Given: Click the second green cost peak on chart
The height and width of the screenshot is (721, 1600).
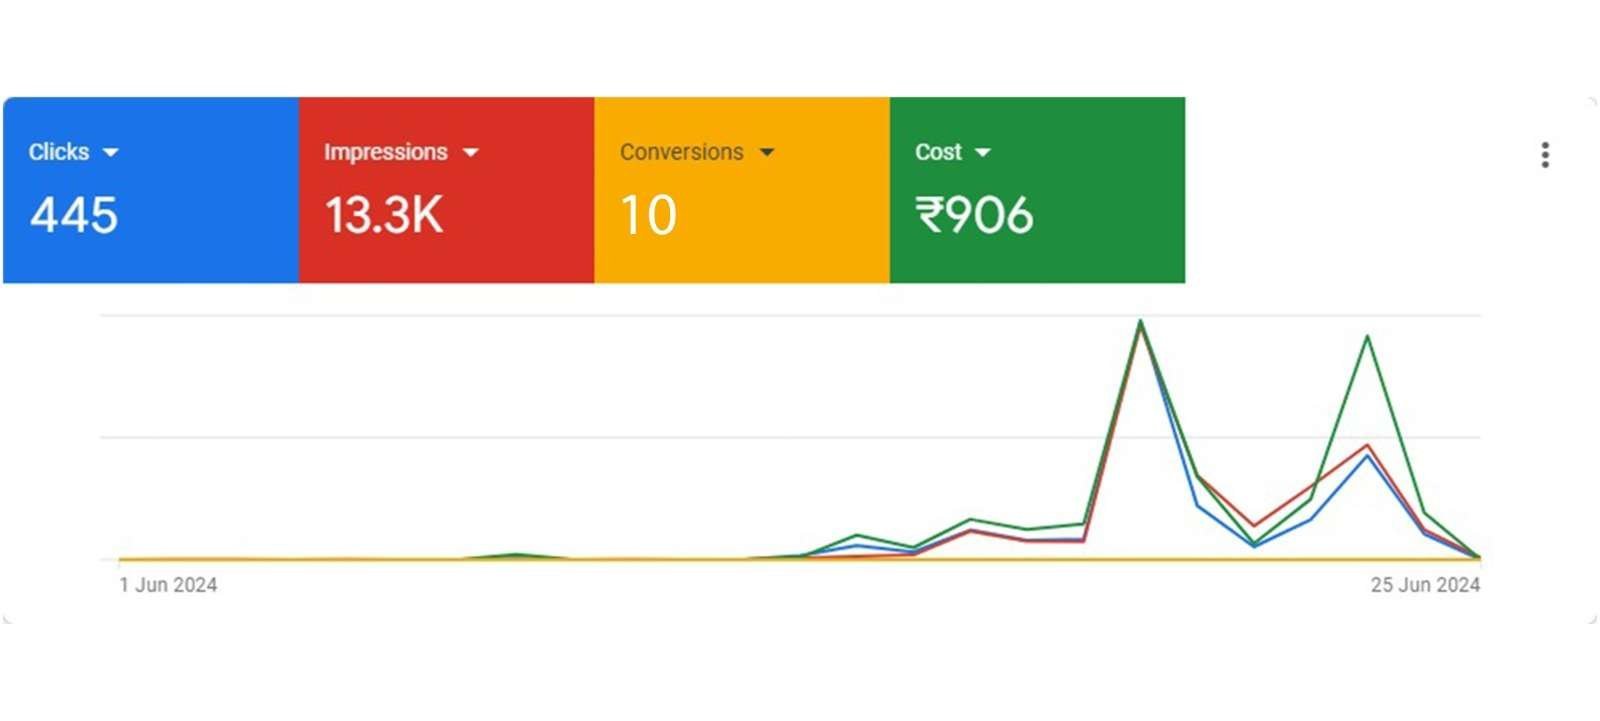Looking at the screenshot, I should point(1367,337).
